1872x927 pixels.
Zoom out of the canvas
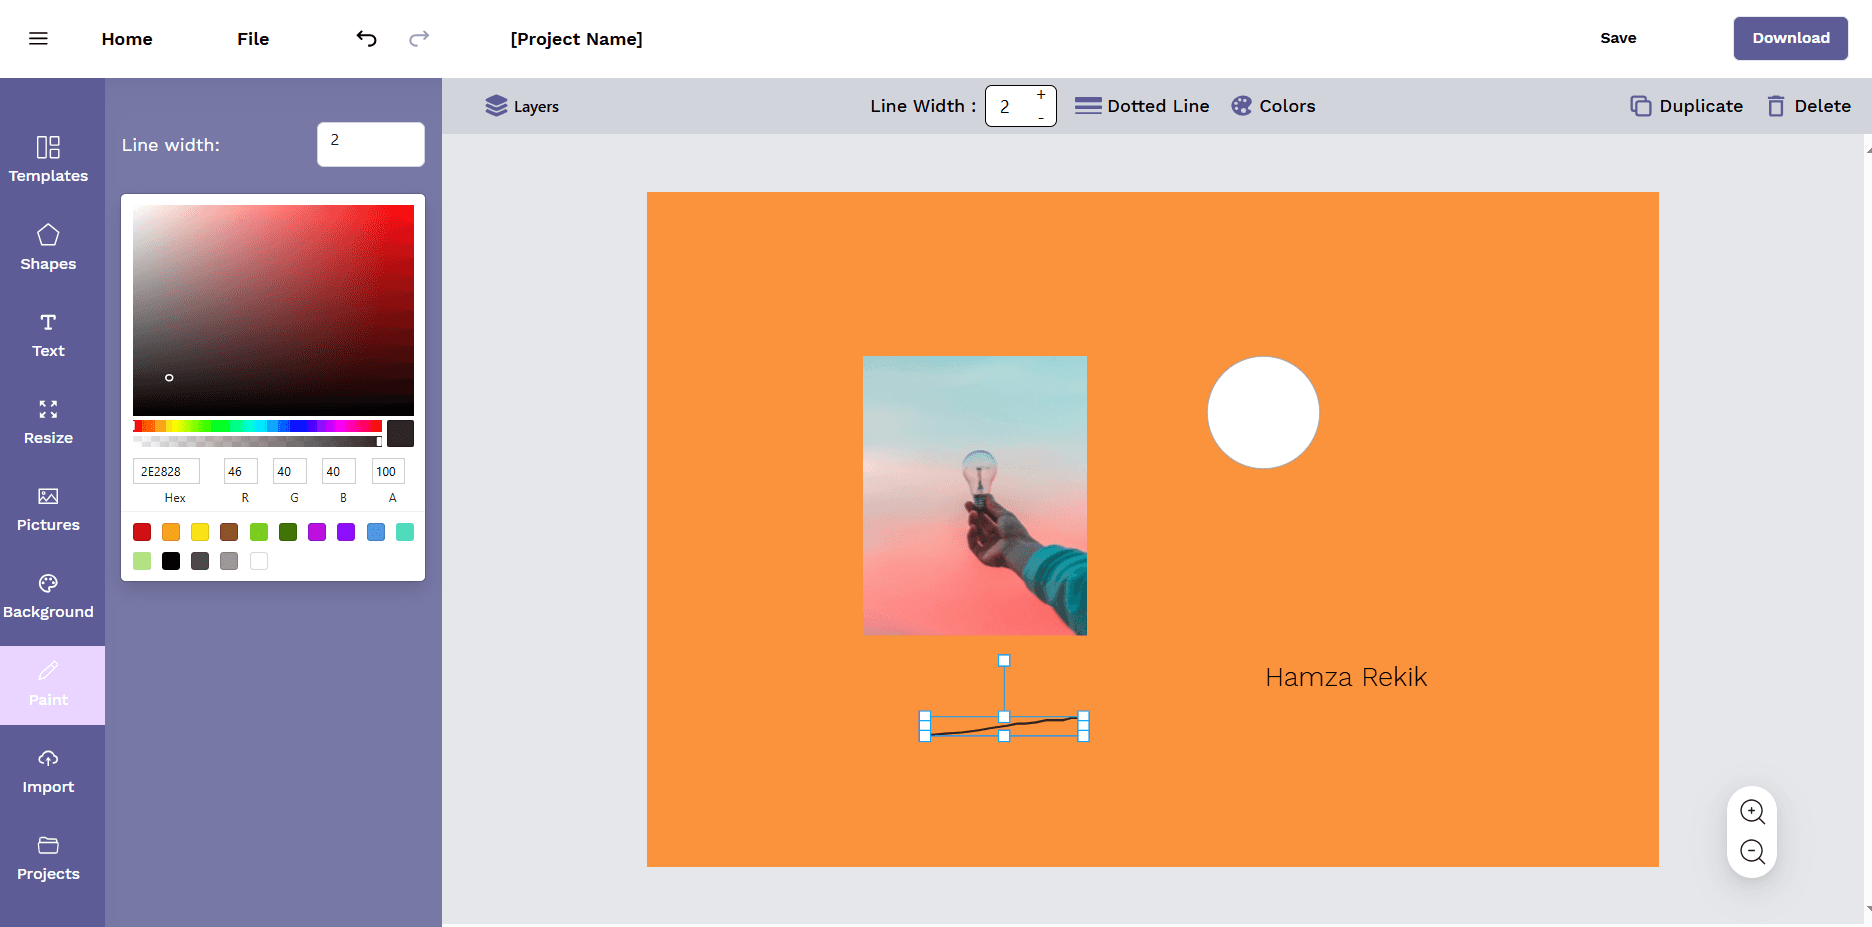click(1752, 852)
